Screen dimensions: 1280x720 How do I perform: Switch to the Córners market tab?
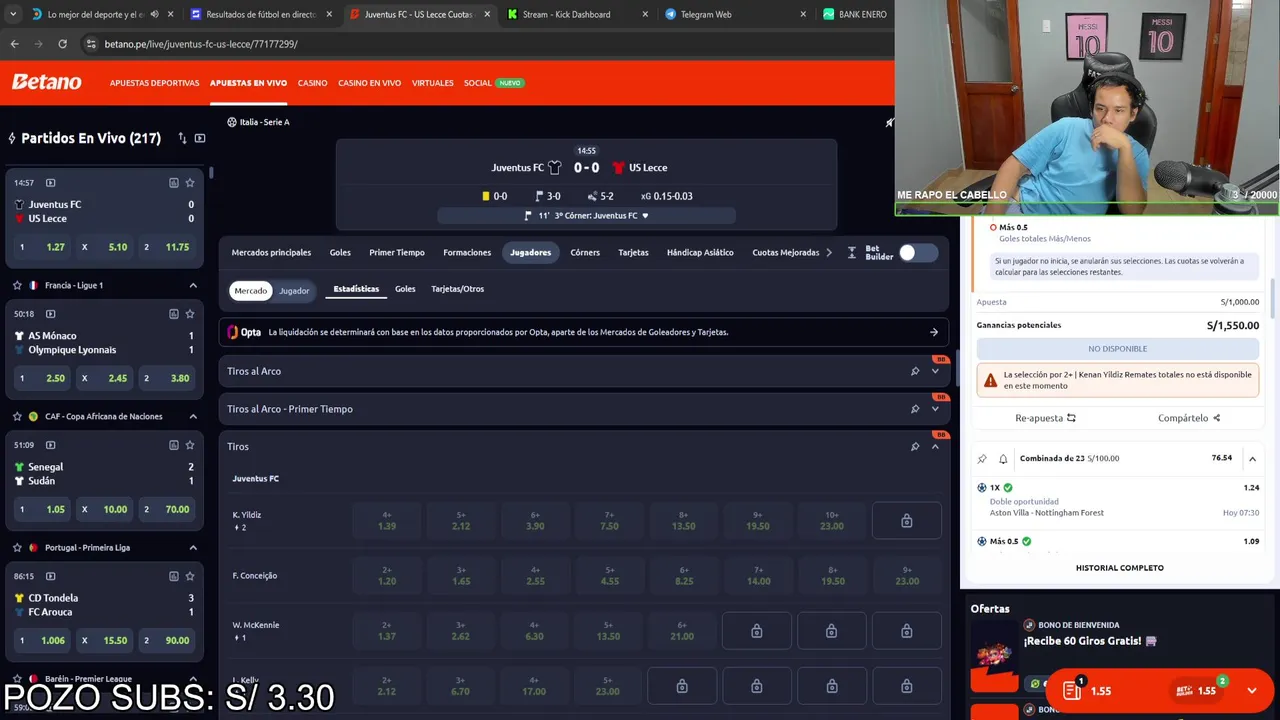point(585,253)
